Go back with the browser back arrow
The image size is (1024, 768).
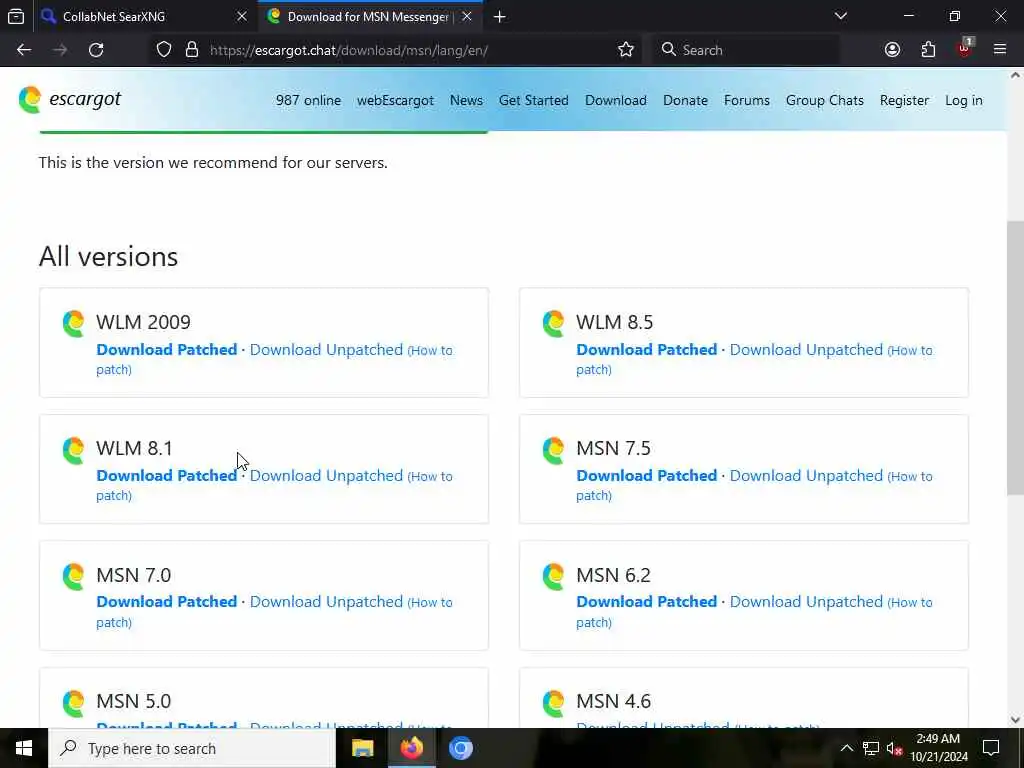click(24, 50)
